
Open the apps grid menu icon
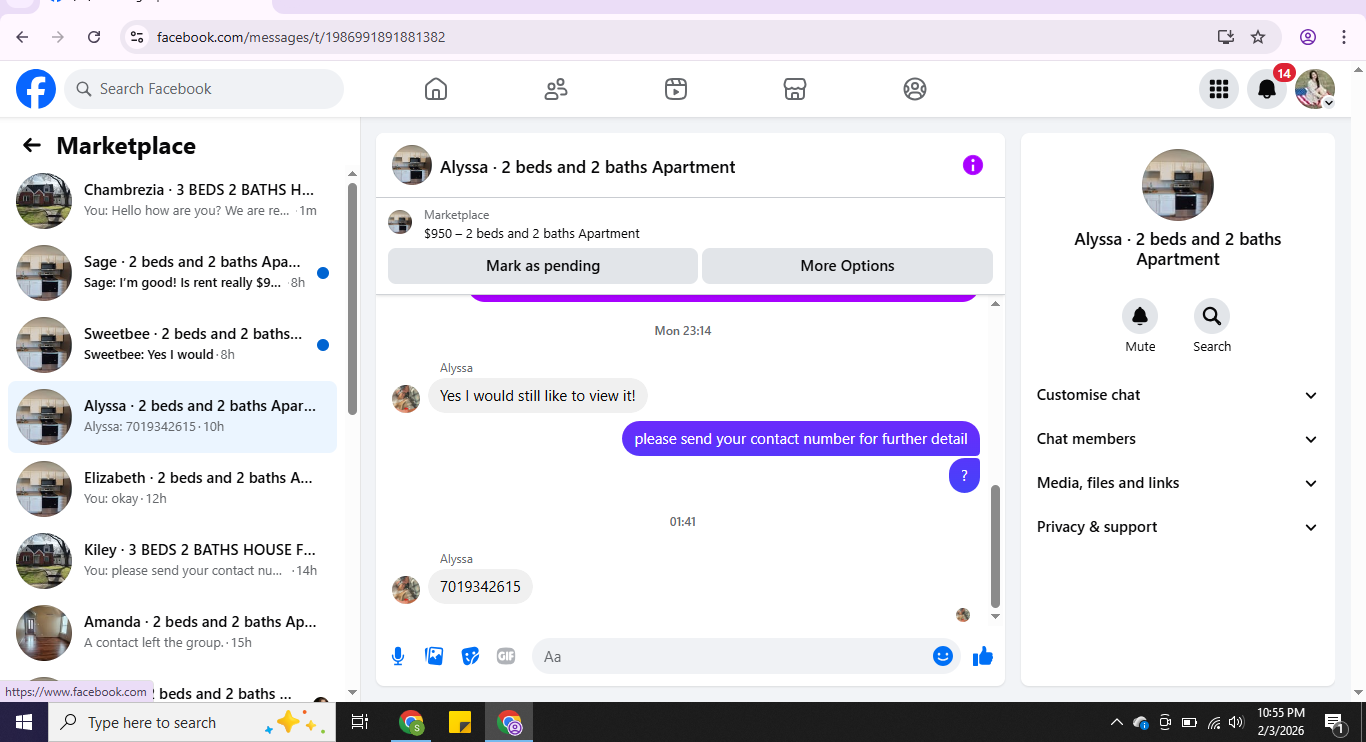1219,89
